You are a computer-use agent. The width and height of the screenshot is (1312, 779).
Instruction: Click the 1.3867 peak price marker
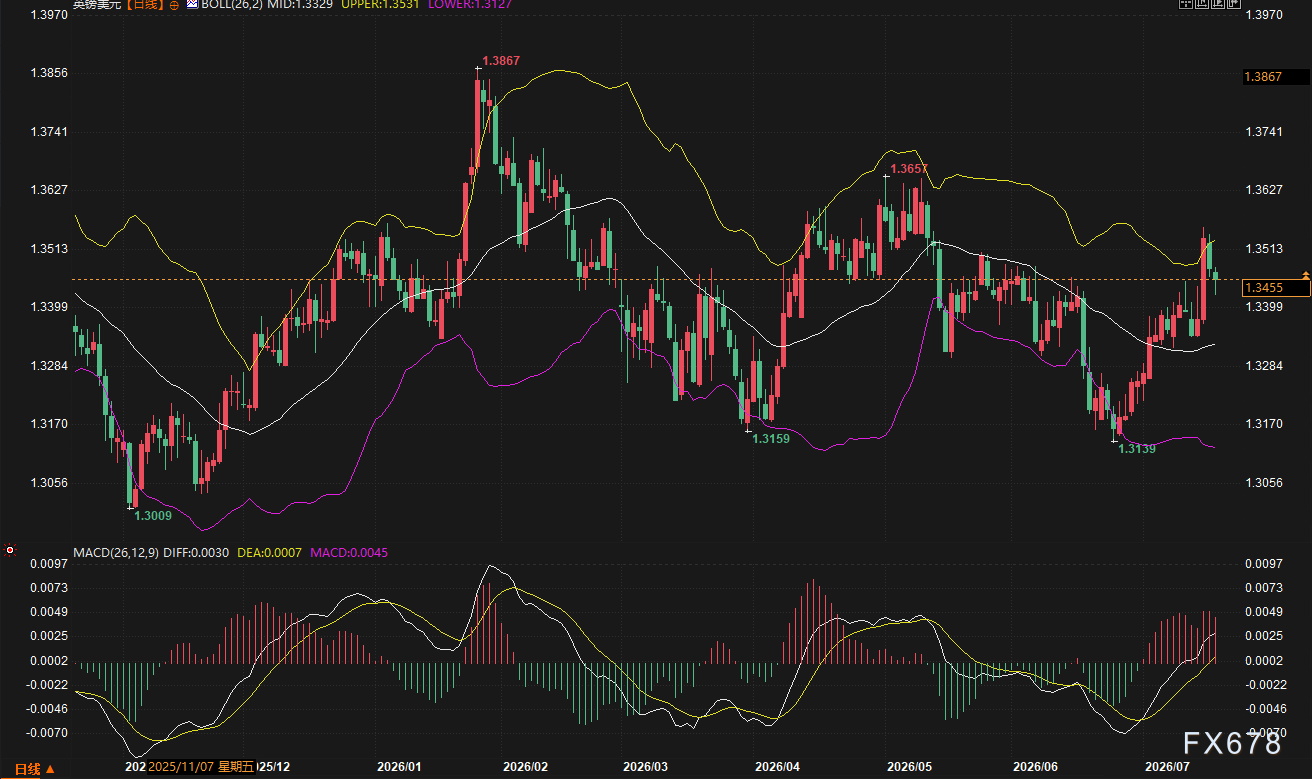[x=500, y=62]
